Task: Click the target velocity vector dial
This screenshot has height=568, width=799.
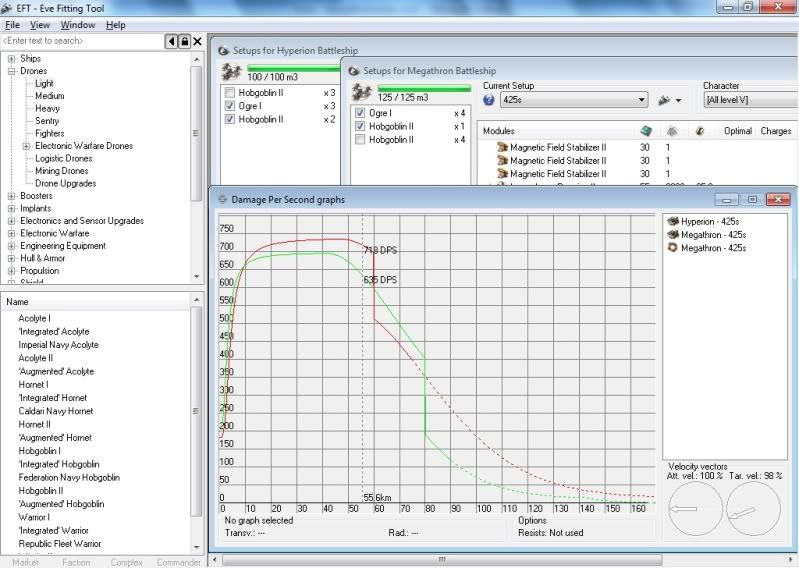Action: pyautogui.click(x=753, y=508)
